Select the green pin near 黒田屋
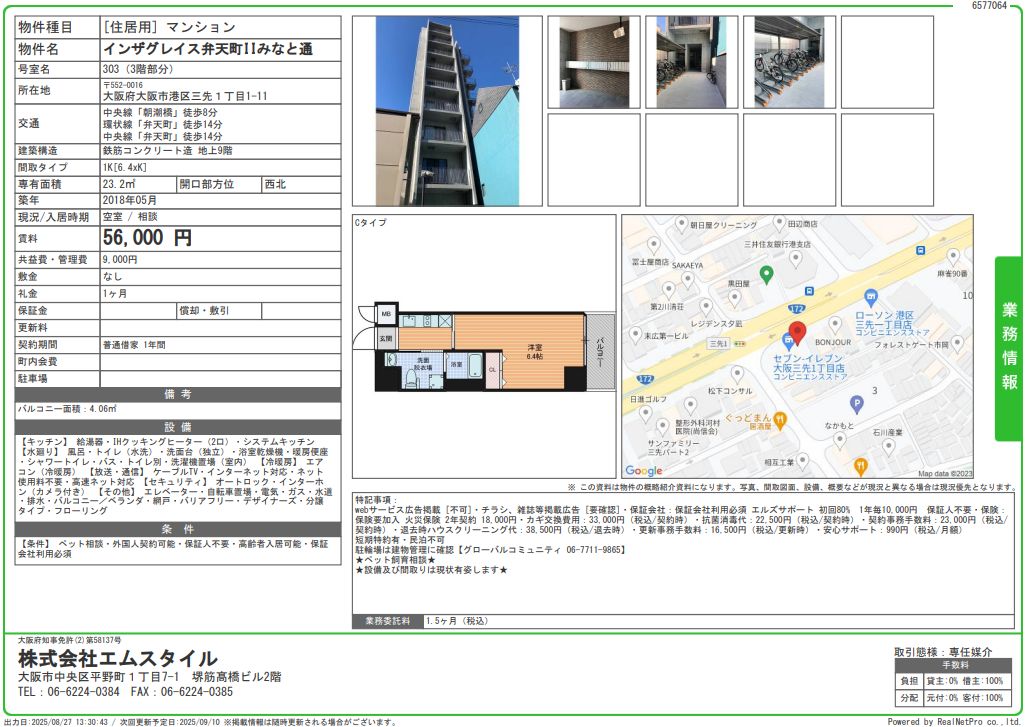This screenshot has width=1029, height=727. pos(766,274)
